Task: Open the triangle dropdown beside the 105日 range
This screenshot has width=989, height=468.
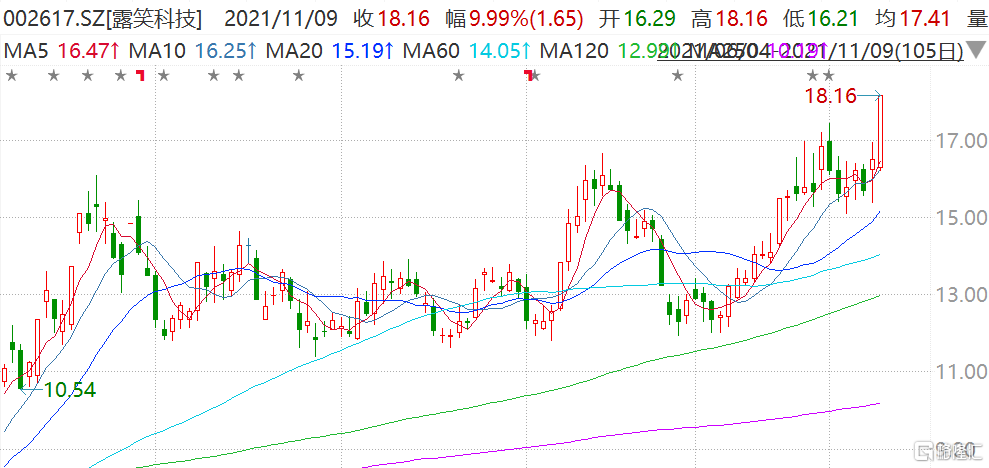Action: (x=976, y=49)
